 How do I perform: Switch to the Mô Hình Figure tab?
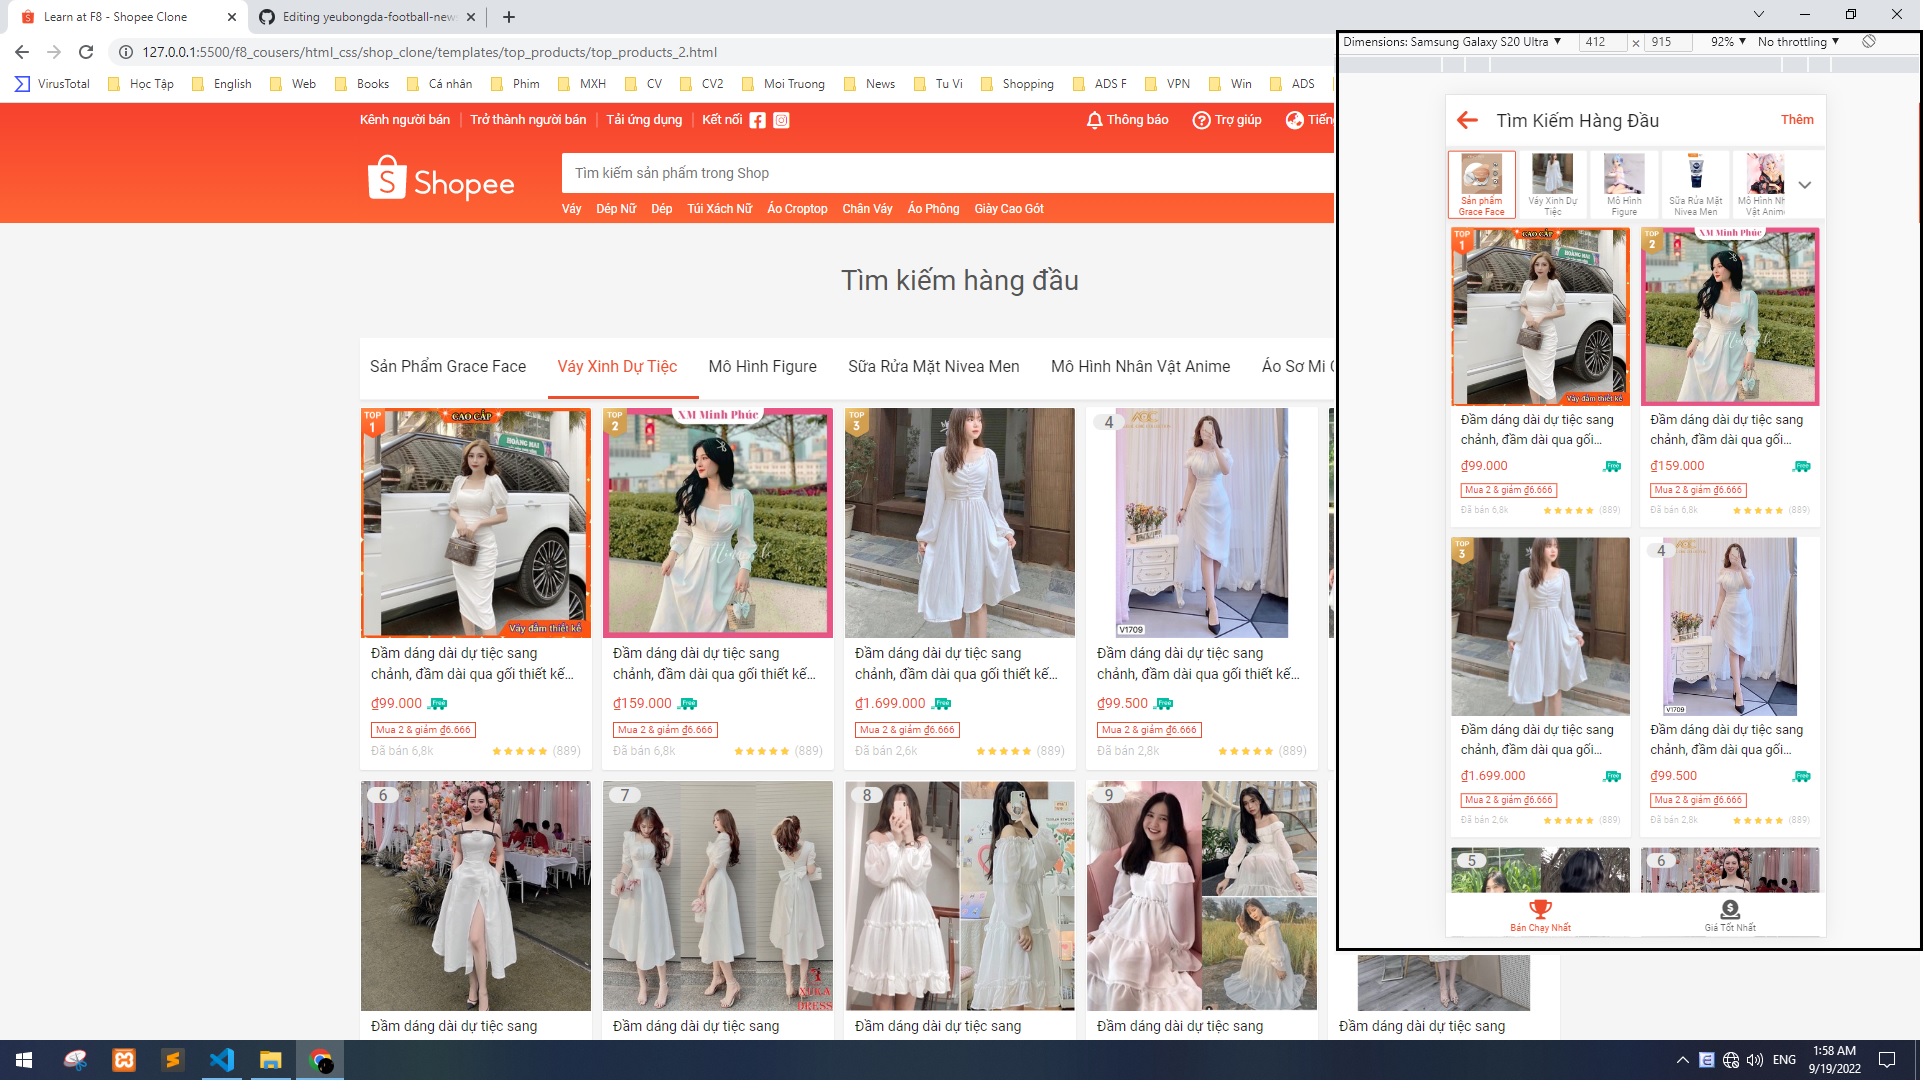point(762,366)
